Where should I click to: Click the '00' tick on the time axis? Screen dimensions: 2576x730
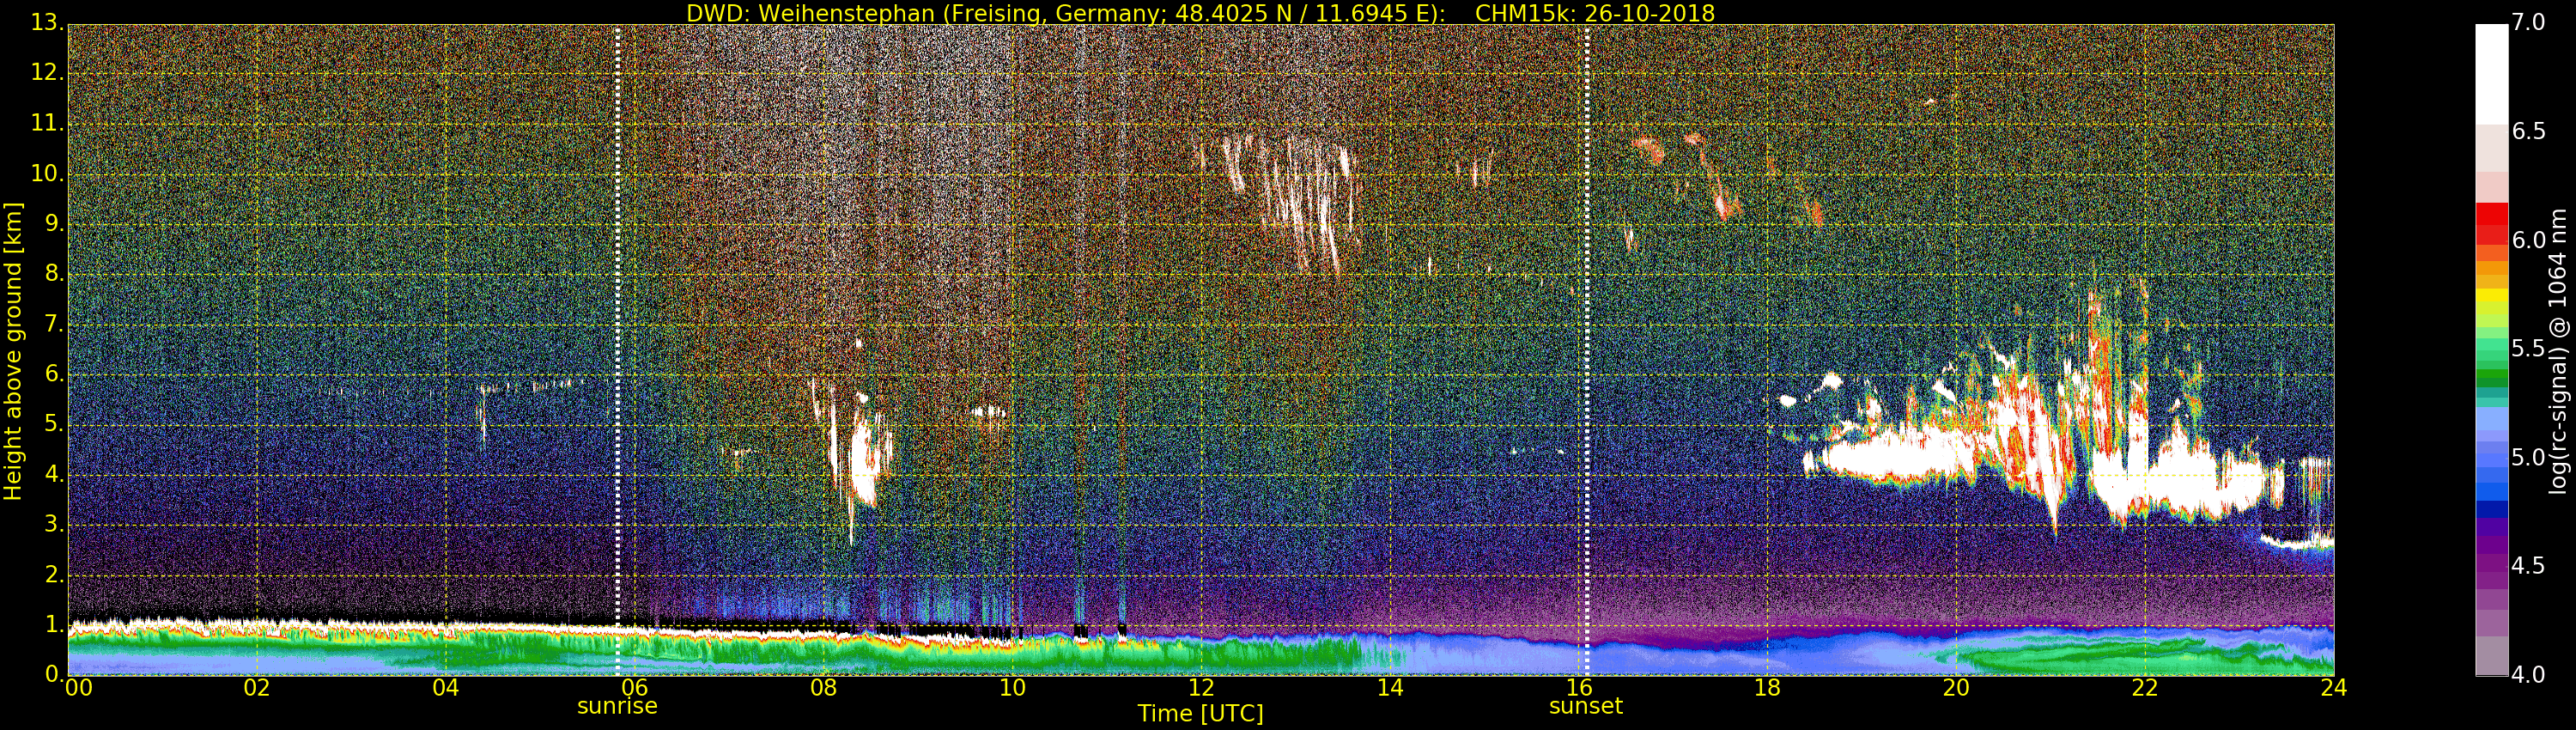click(x=78, y=688)
